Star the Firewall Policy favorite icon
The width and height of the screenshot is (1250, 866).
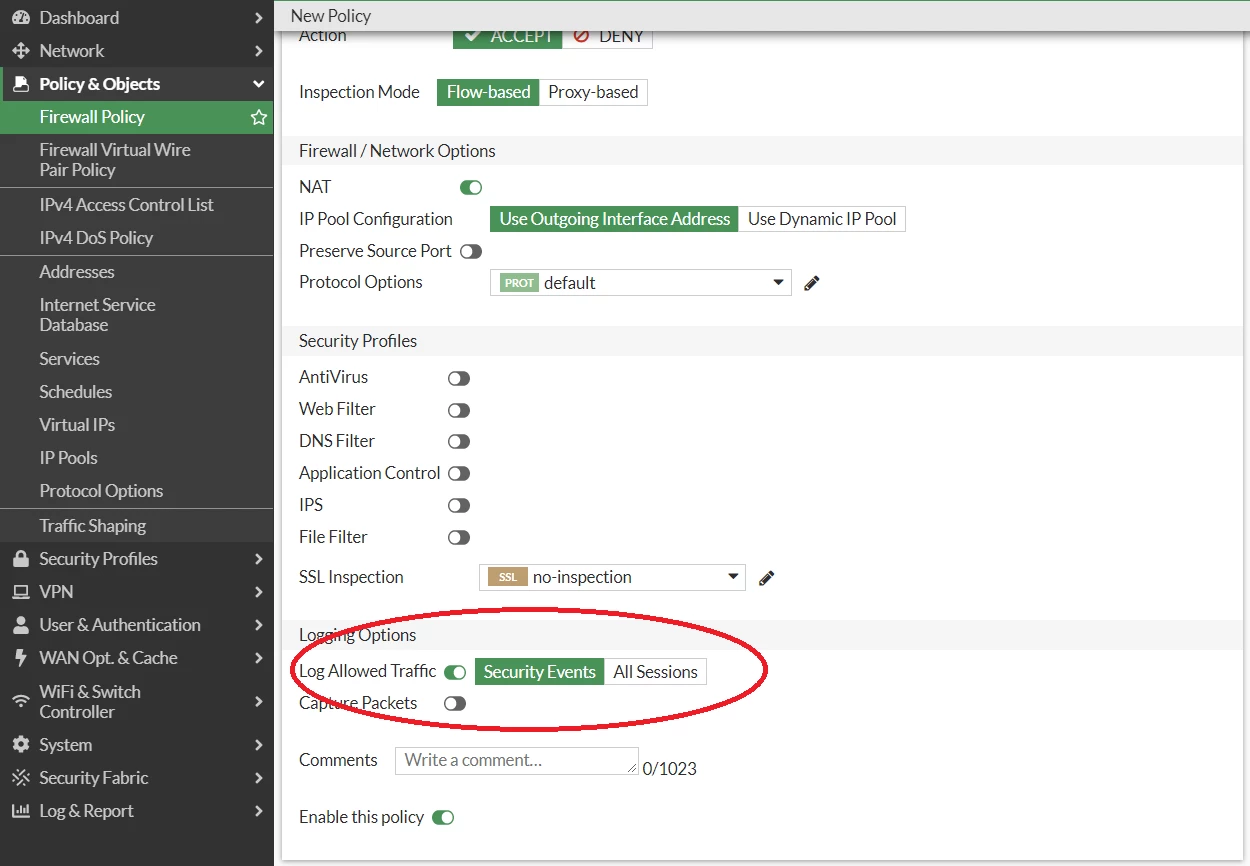click(x=259, y=117)
